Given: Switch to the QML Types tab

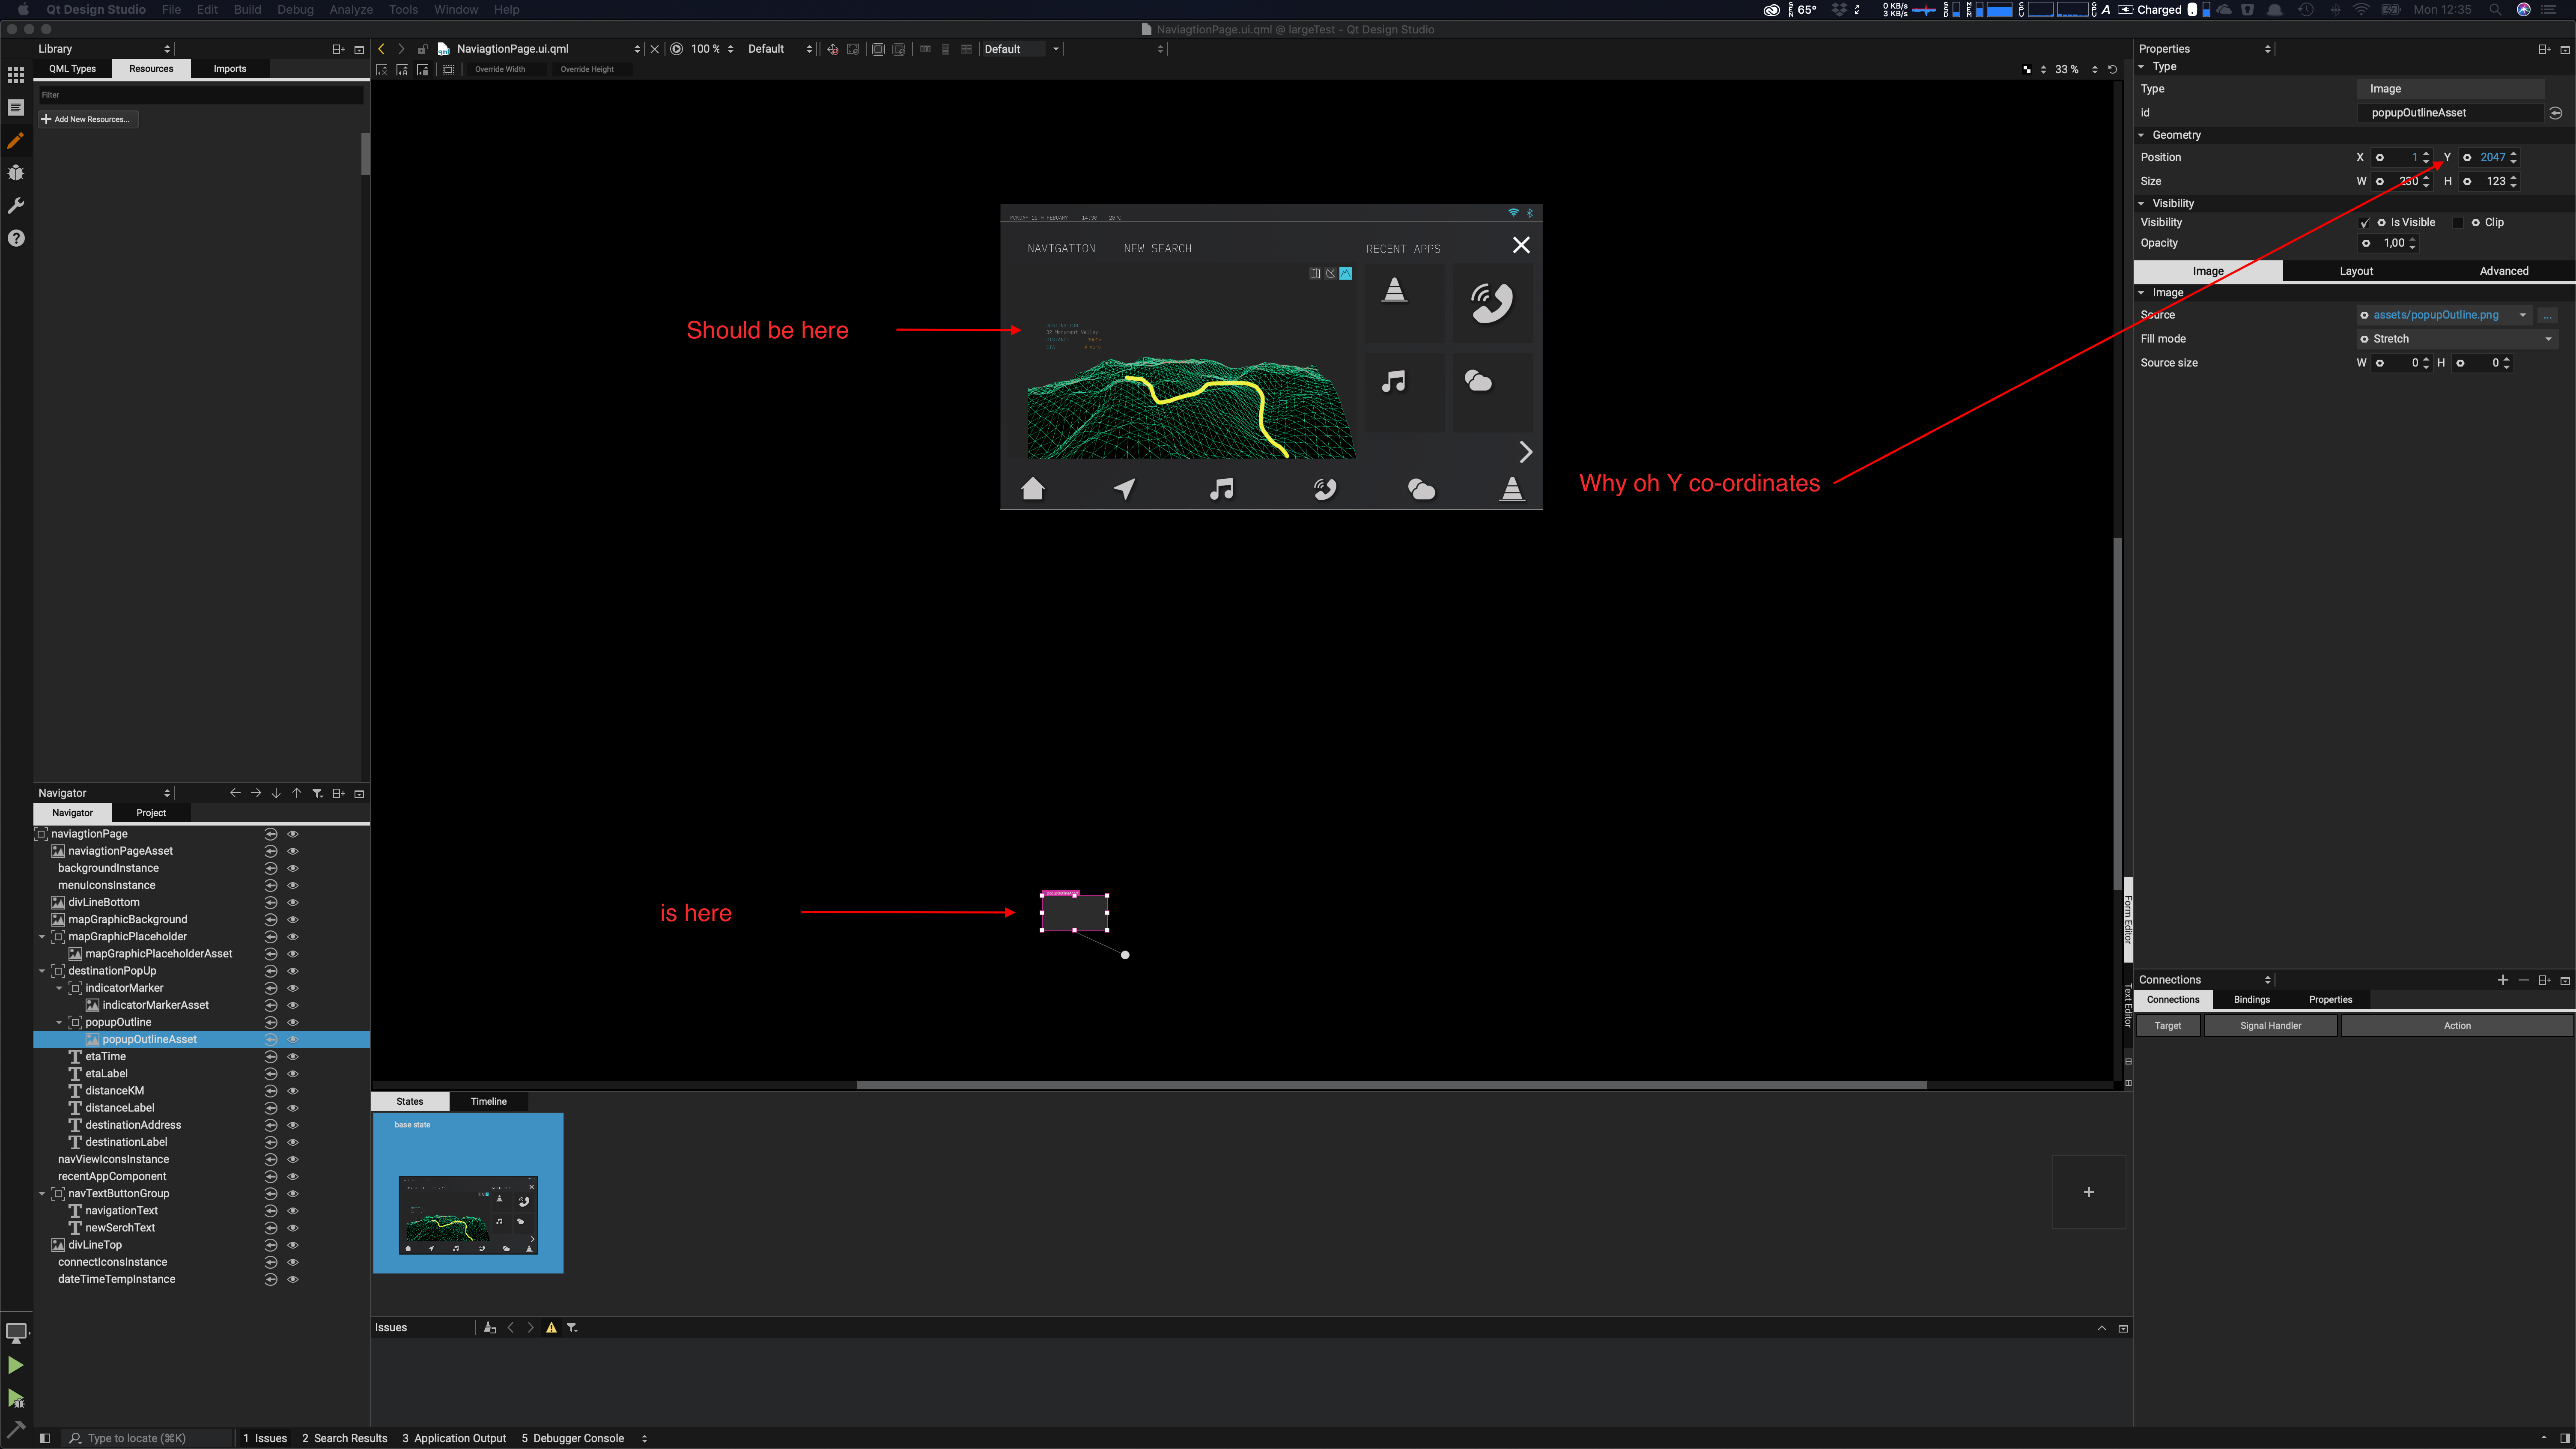Looking at the screenshot, I should 73,69.
